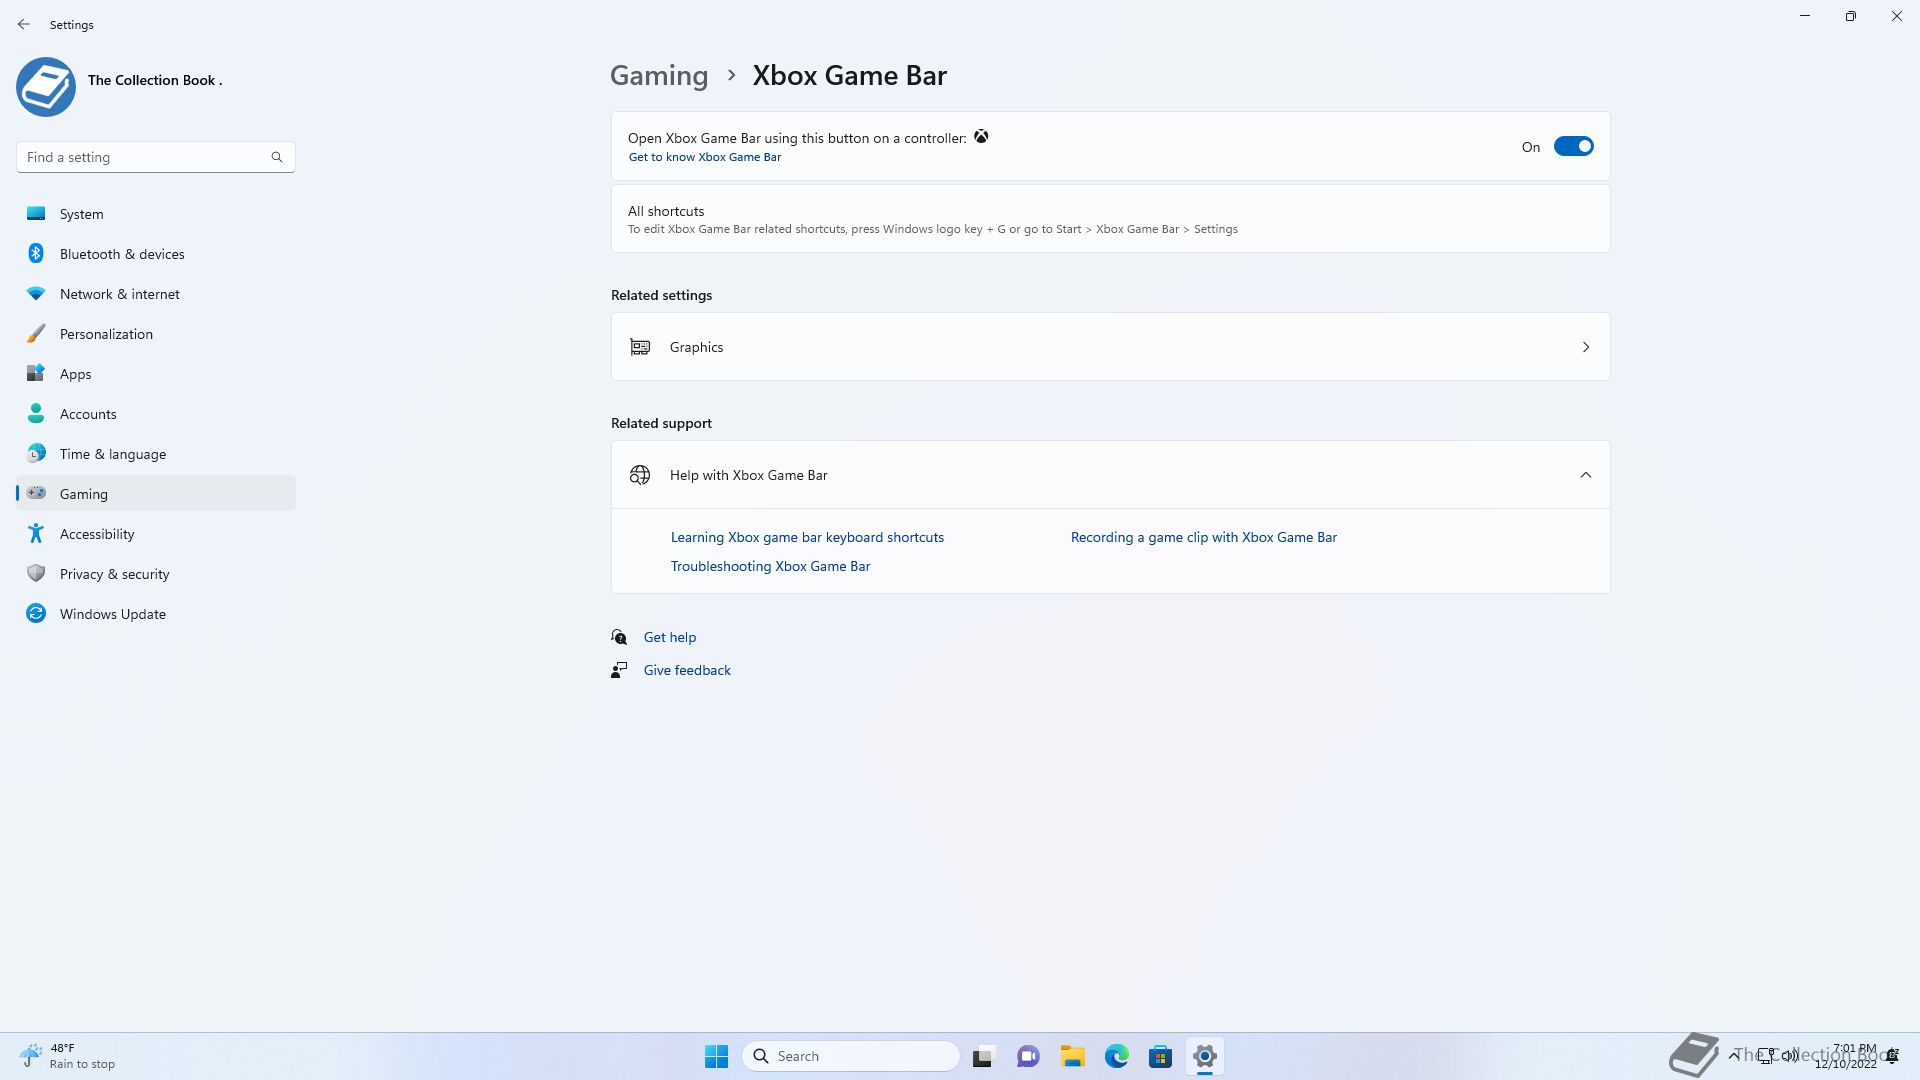Image resolution: width=1920 pixels, height=1080 pixels.
Task: Click the All shortcuts card
Action: click(1110, 219)
